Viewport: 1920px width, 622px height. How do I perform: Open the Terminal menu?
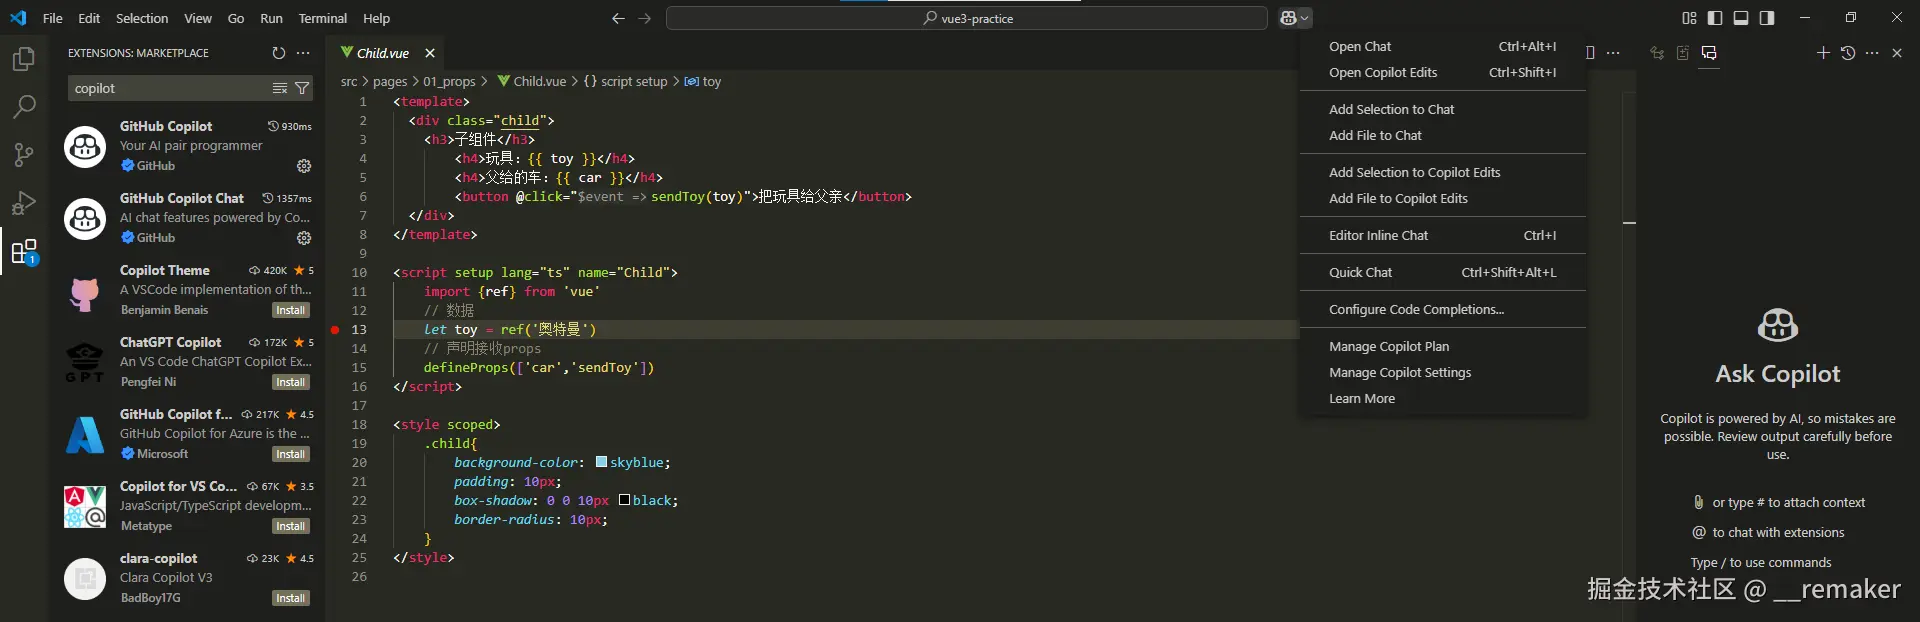coord(322,18)
